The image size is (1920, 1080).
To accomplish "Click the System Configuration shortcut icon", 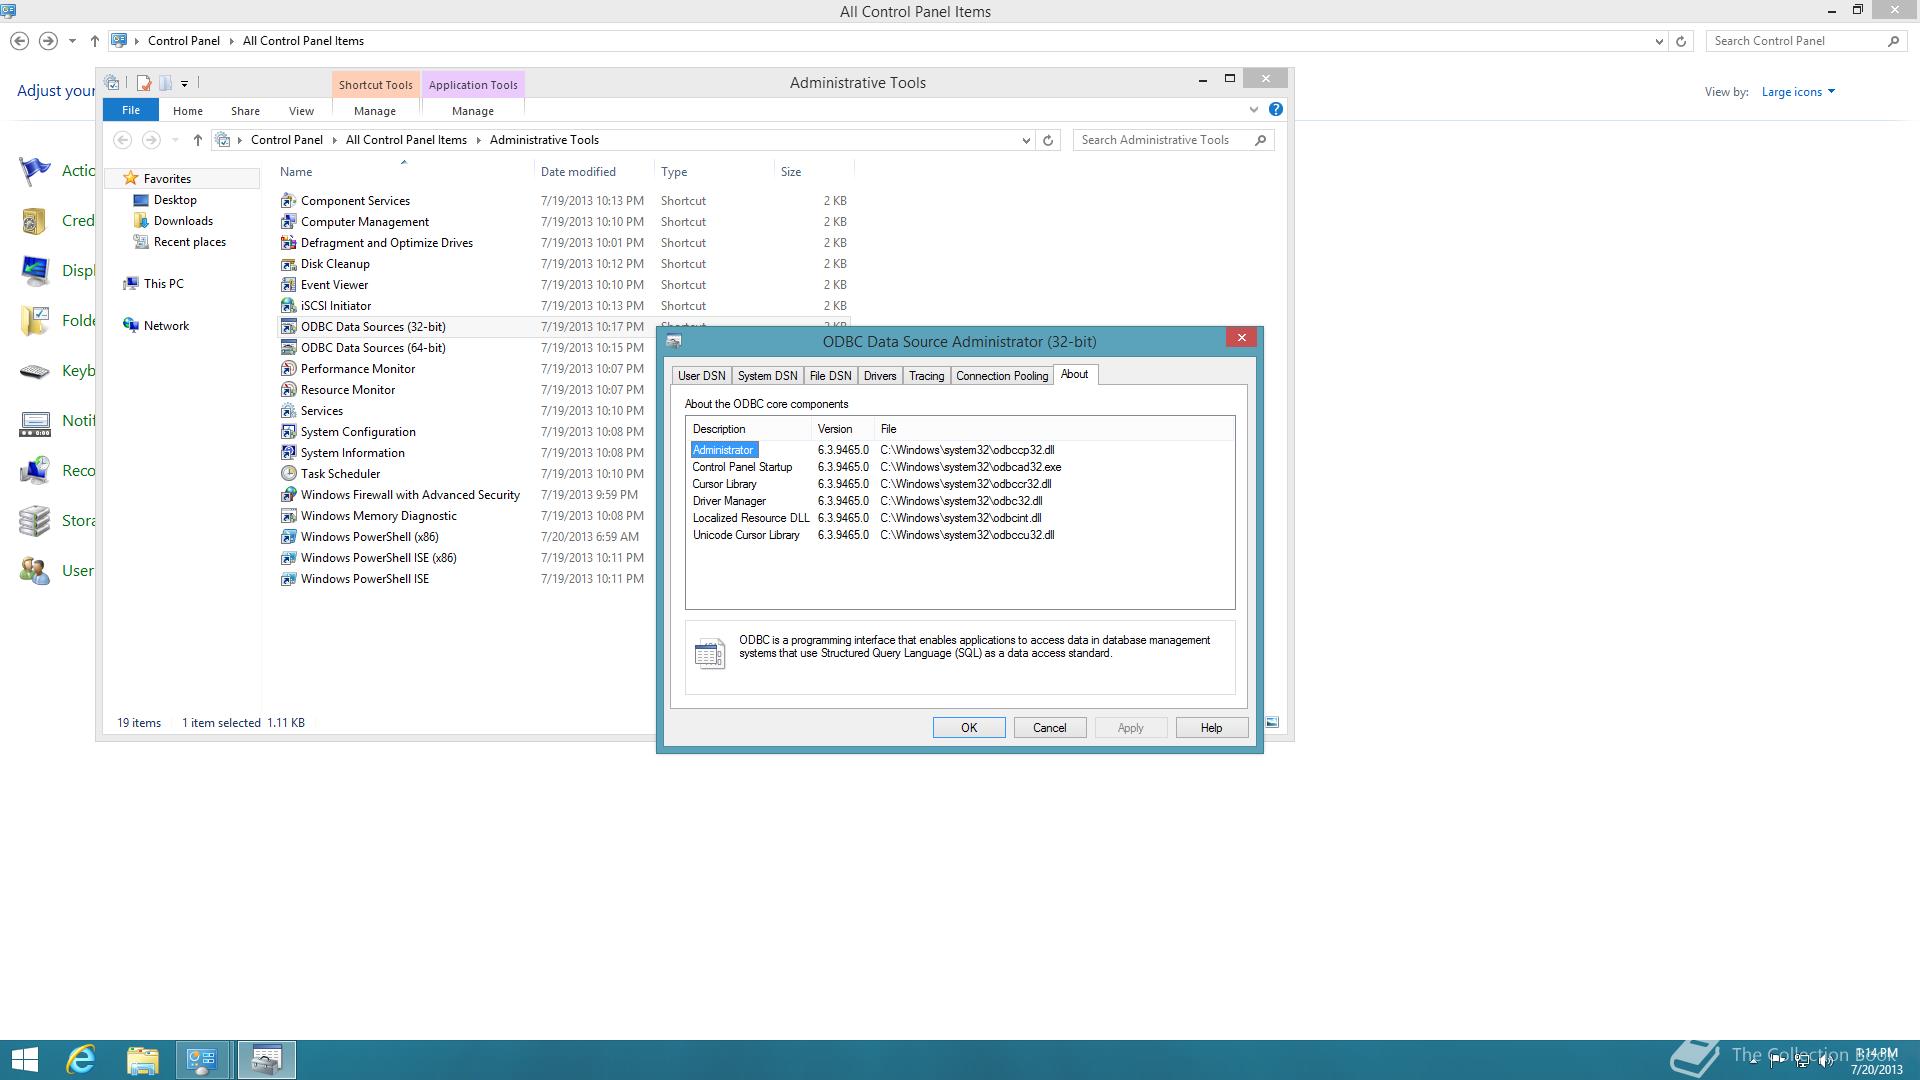I will pos(288,432).
